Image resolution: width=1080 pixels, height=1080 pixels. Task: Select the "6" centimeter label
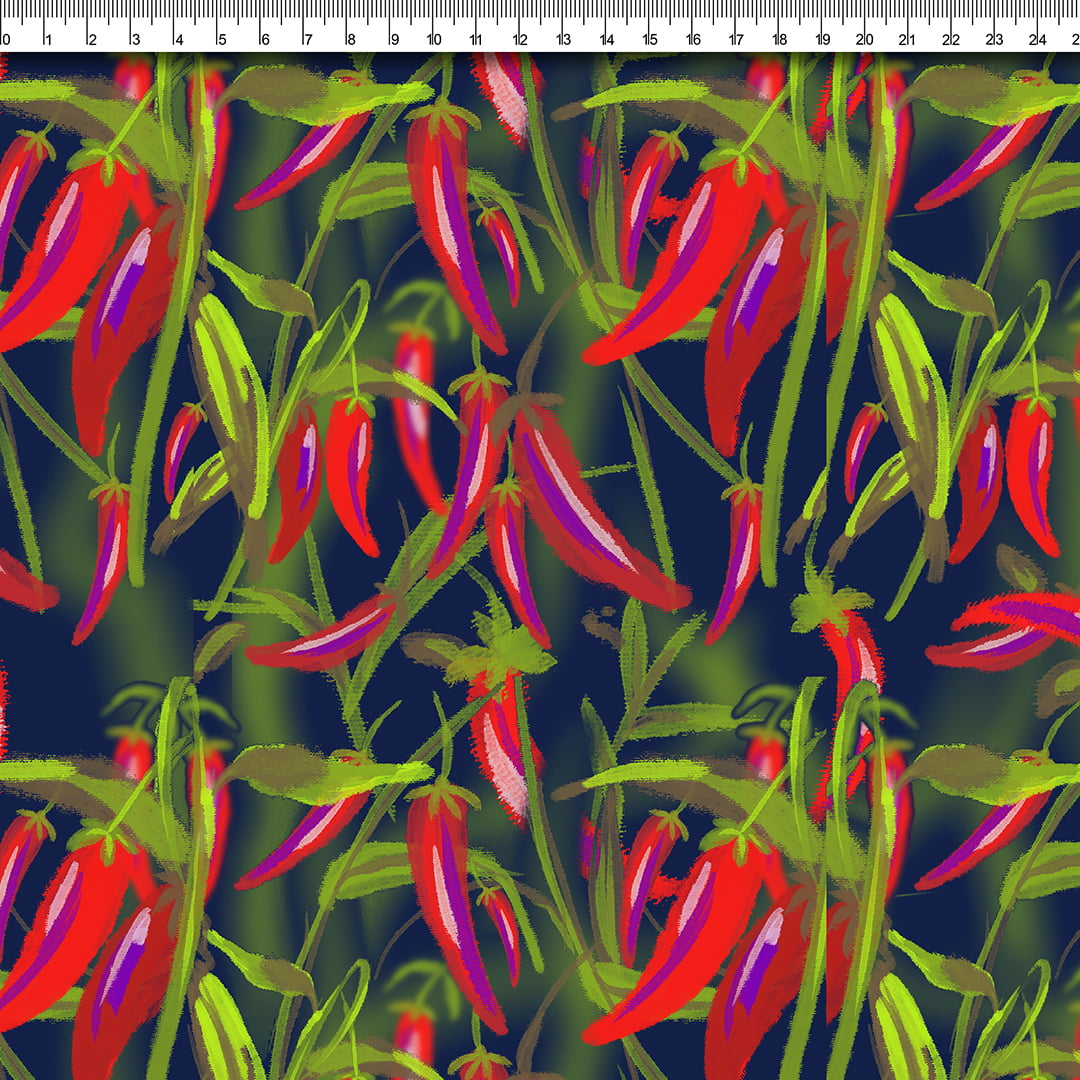[264, 39]
